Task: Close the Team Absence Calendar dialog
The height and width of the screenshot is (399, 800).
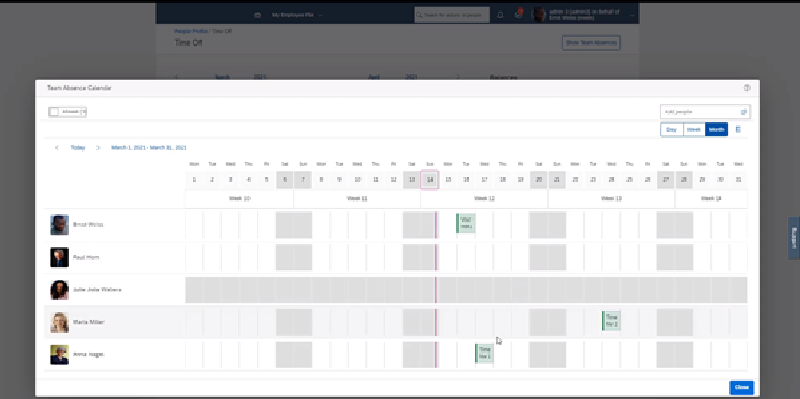Action: coord(741,387)
